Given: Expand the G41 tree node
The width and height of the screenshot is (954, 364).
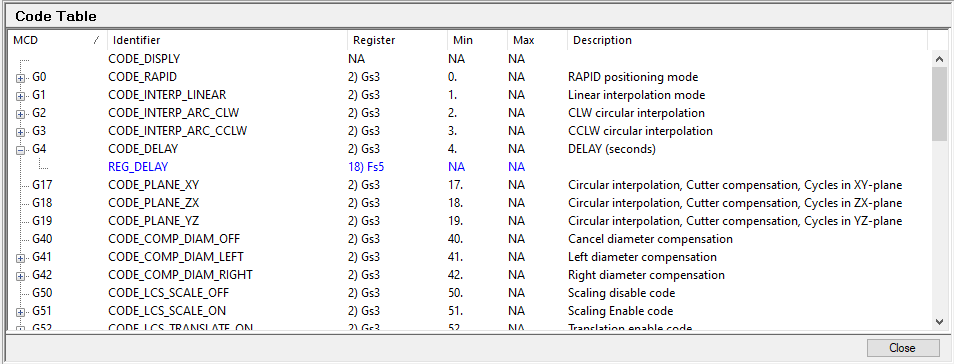Looking at the screenshot, I should (20, 258).
